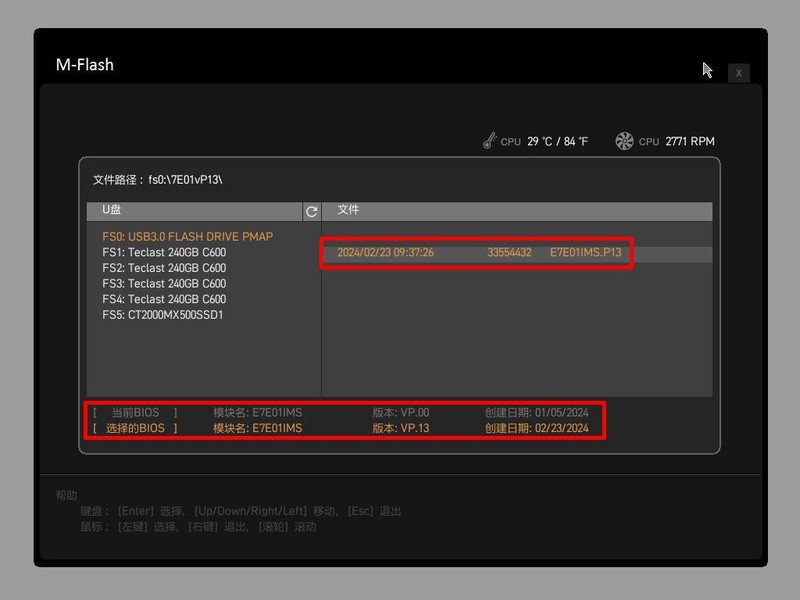Click the 帮助 help heading

click(x=66, y=495)
